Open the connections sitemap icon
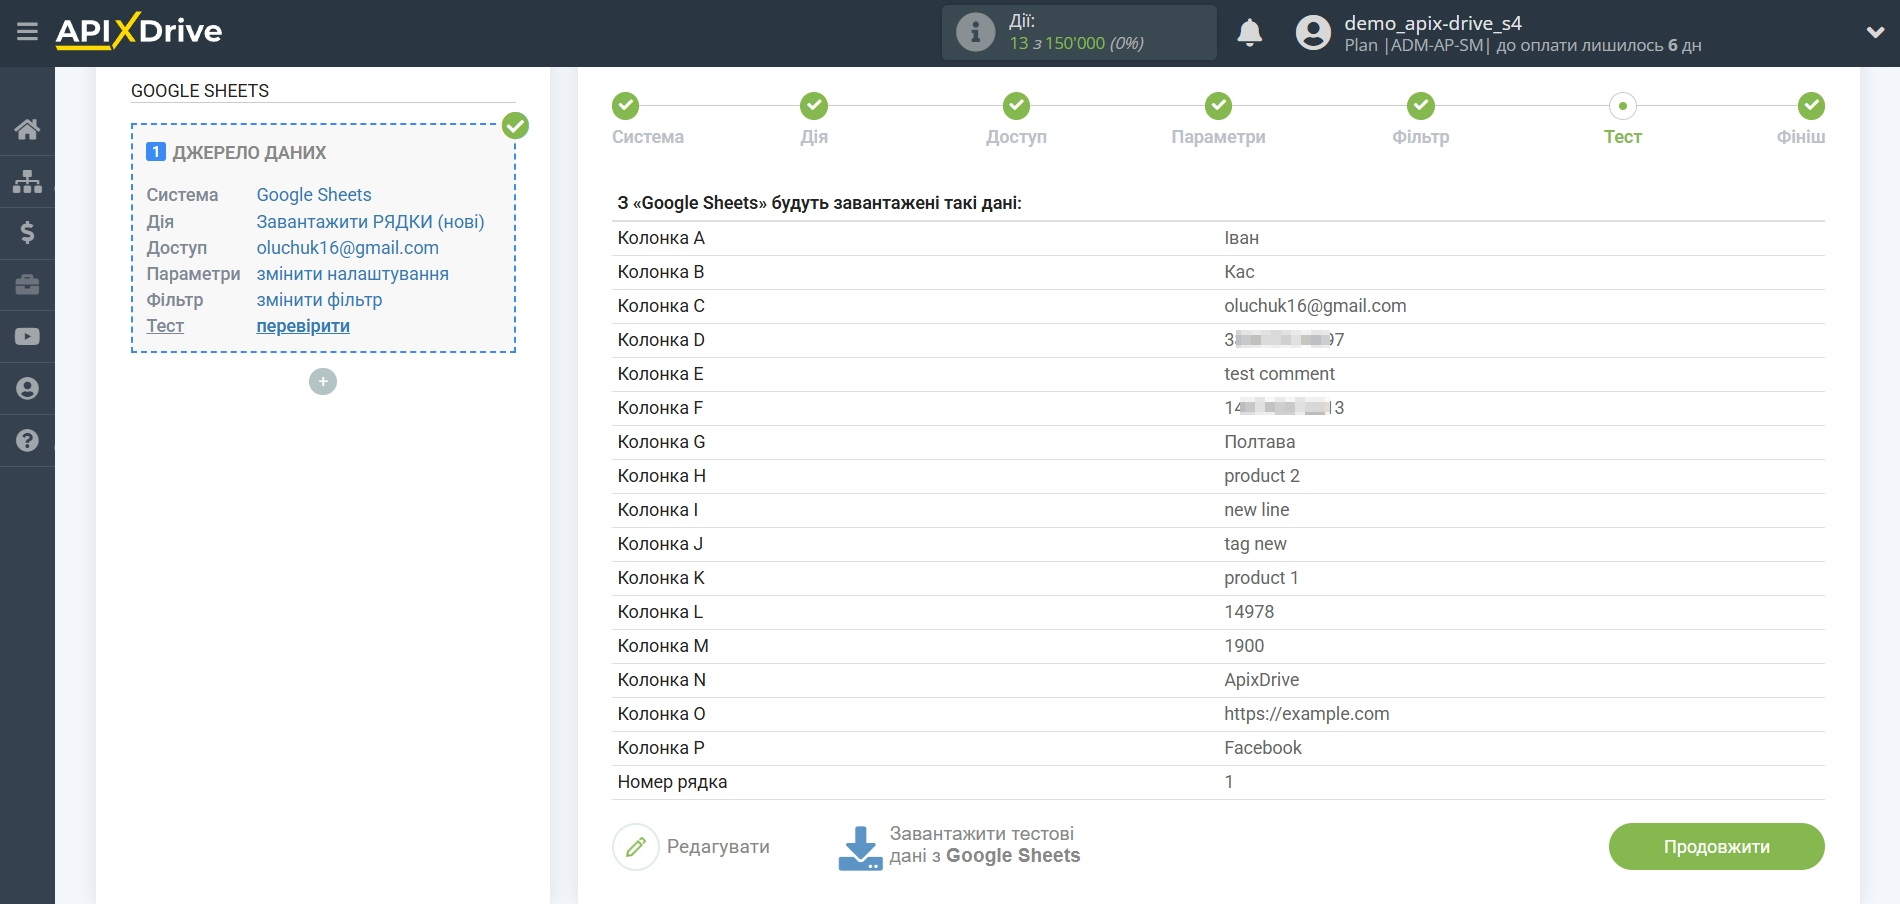1900x904 pixels. pos(27,181)
